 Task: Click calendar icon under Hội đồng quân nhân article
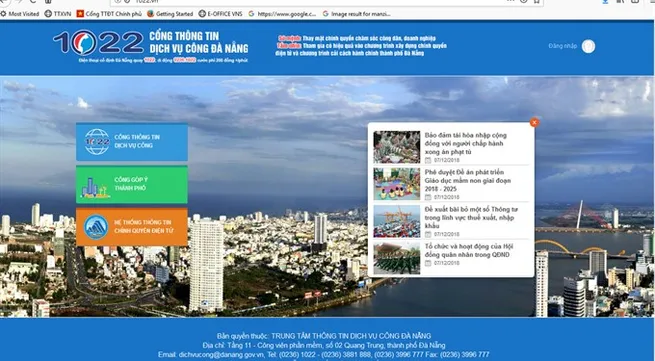pyautogui.click(x=428, y=263)
